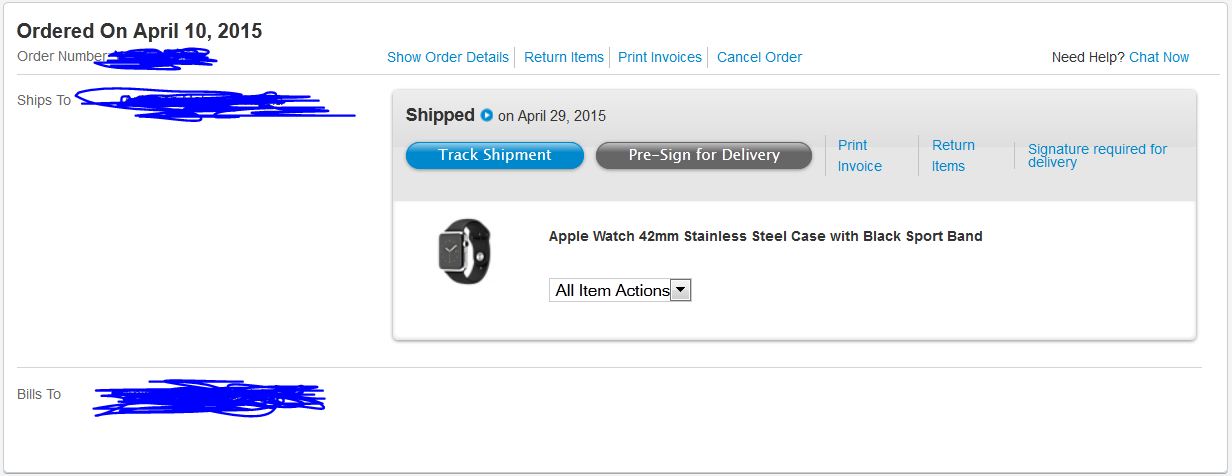Click the Shipped status label
The height and width of the screenshot is (476, 1232).
pyautogui.click(x=440, y=115)
